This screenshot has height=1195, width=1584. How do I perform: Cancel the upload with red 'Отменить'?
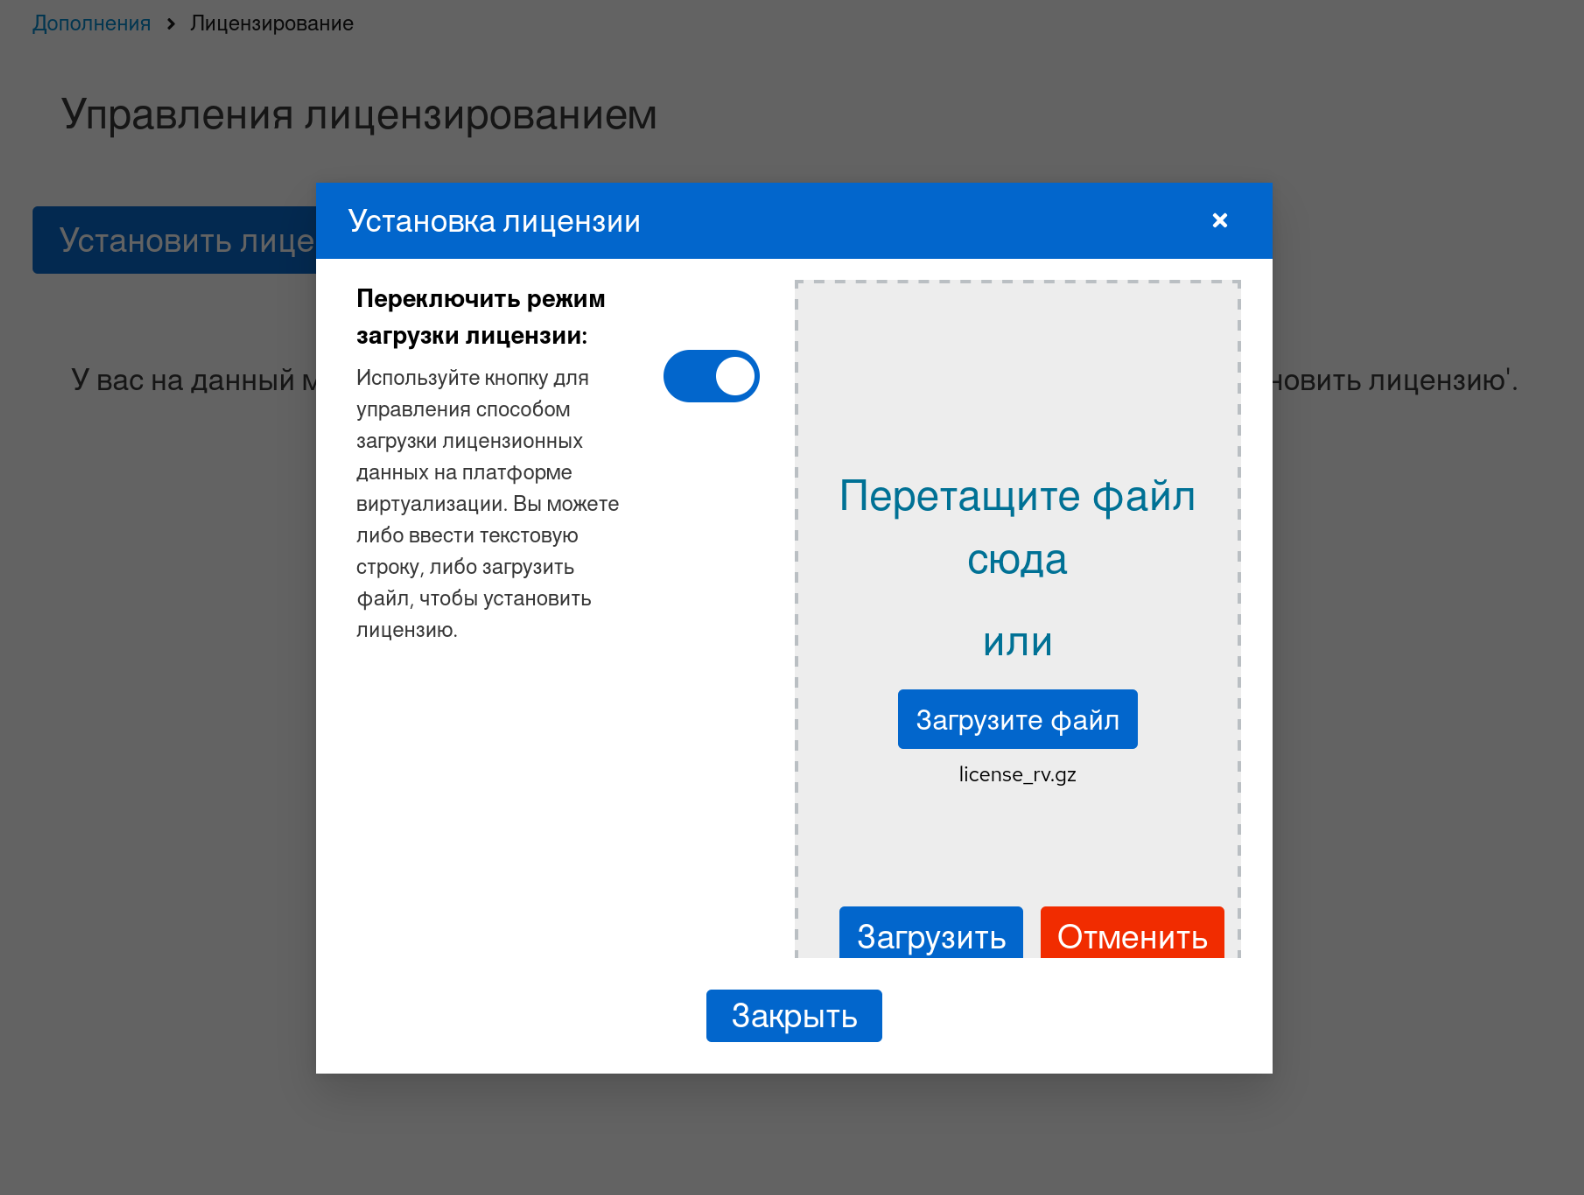(x=1131, y=934)
